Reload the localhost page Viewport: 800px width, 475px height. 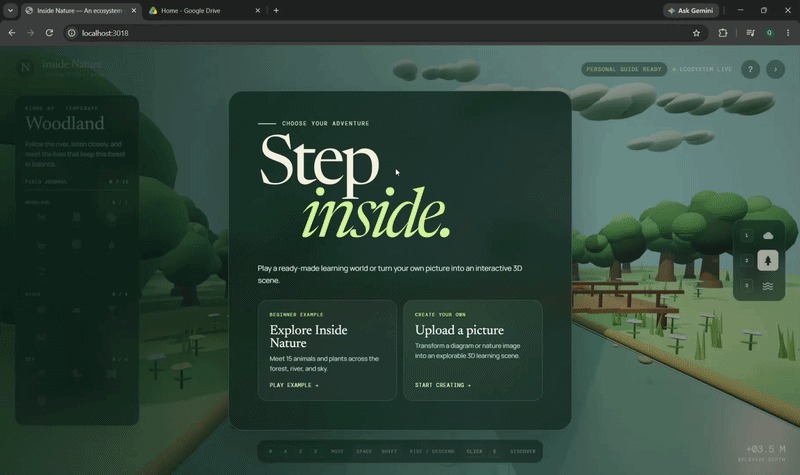point(49,33)
